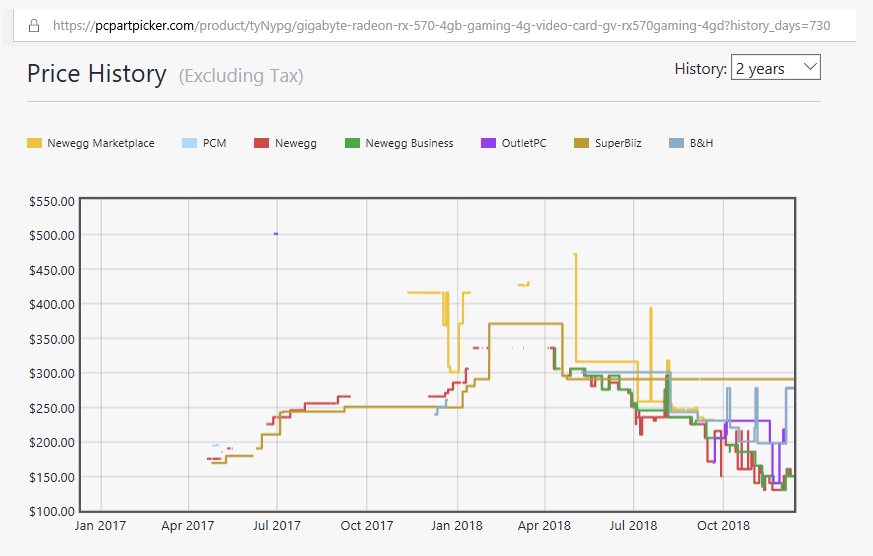Click the $200.00 y-axis label
This screenshot has width=873, height=556.
(x=52, y=442)
